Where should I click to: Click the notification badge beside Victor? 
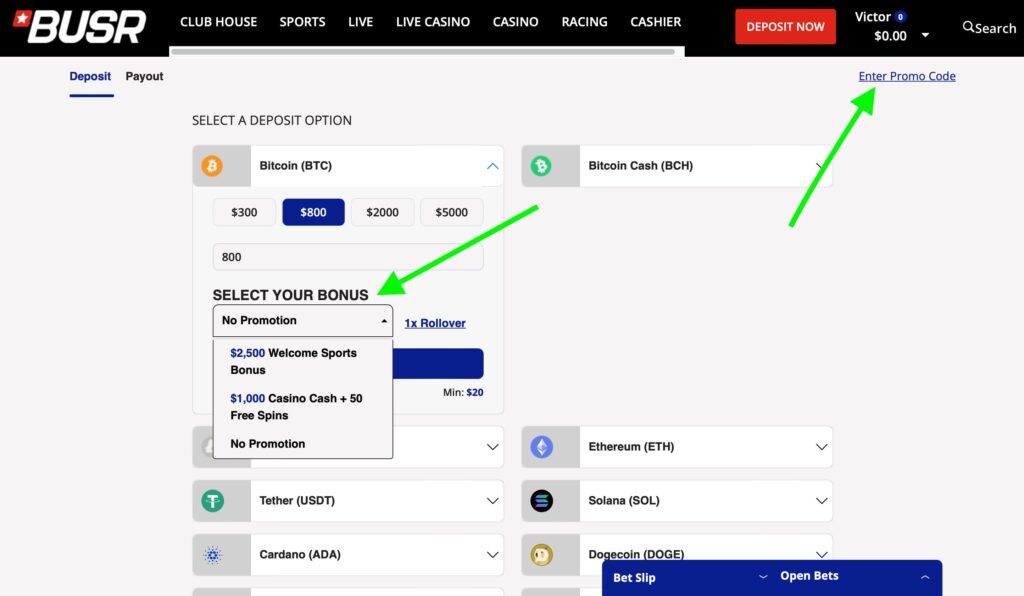pyautogui.click(x=901, y=17)
